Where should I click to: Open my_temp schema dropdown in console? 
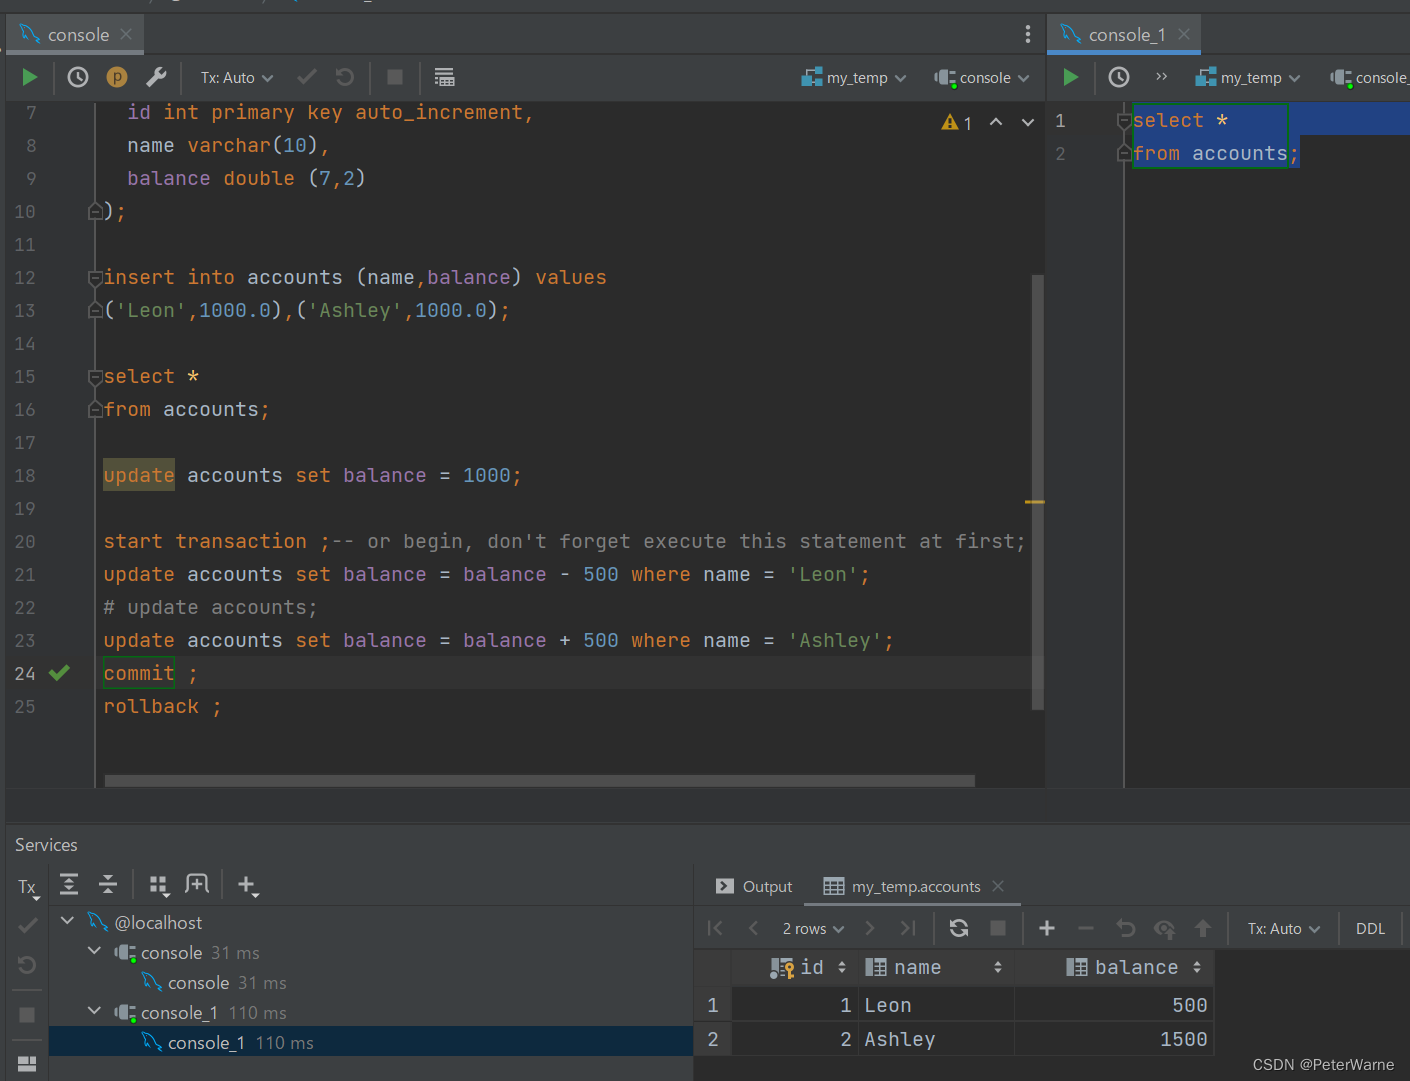[x=854, y=77]
